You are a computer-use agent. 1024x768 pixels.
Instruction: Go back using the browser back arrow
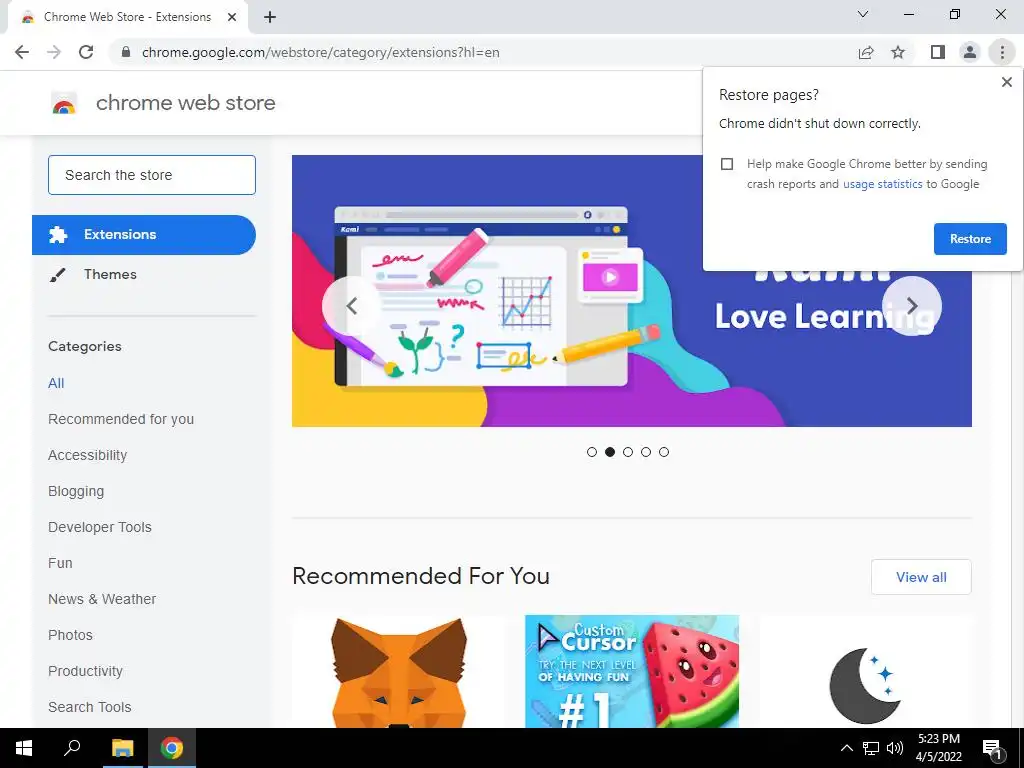pos(22,52)
